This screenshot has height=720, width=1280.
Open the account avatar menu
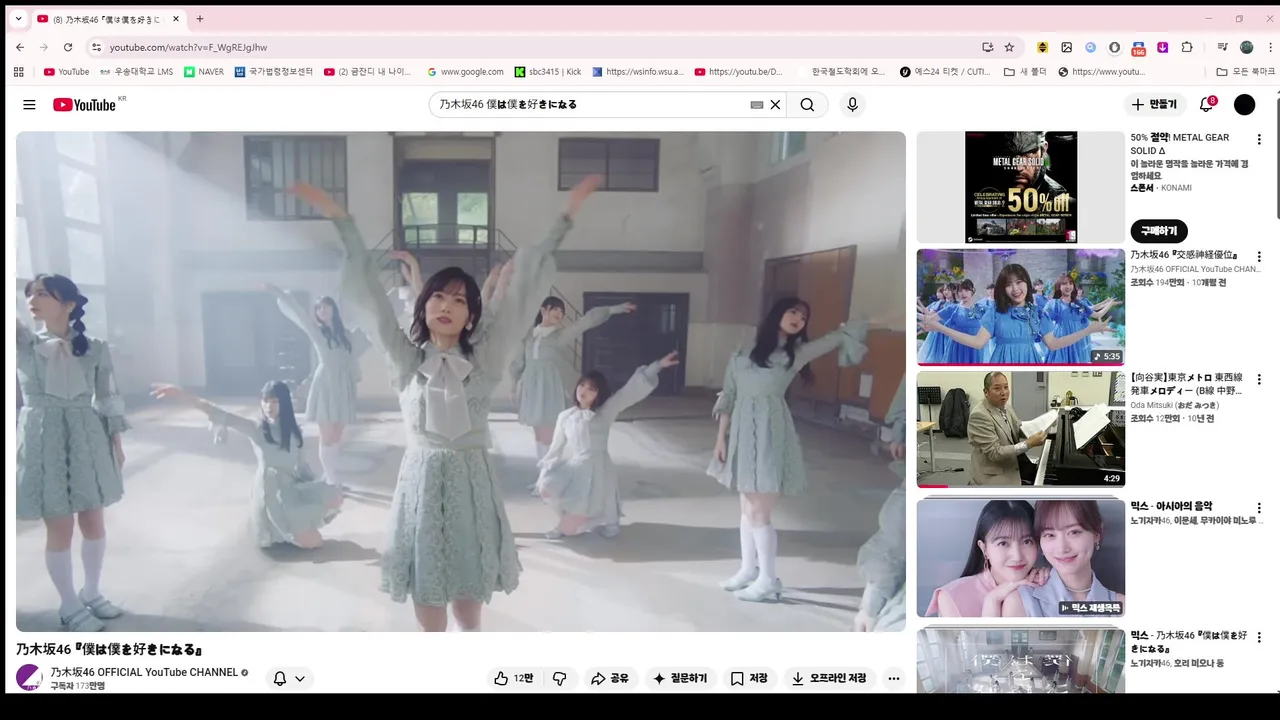[1244, 105]
